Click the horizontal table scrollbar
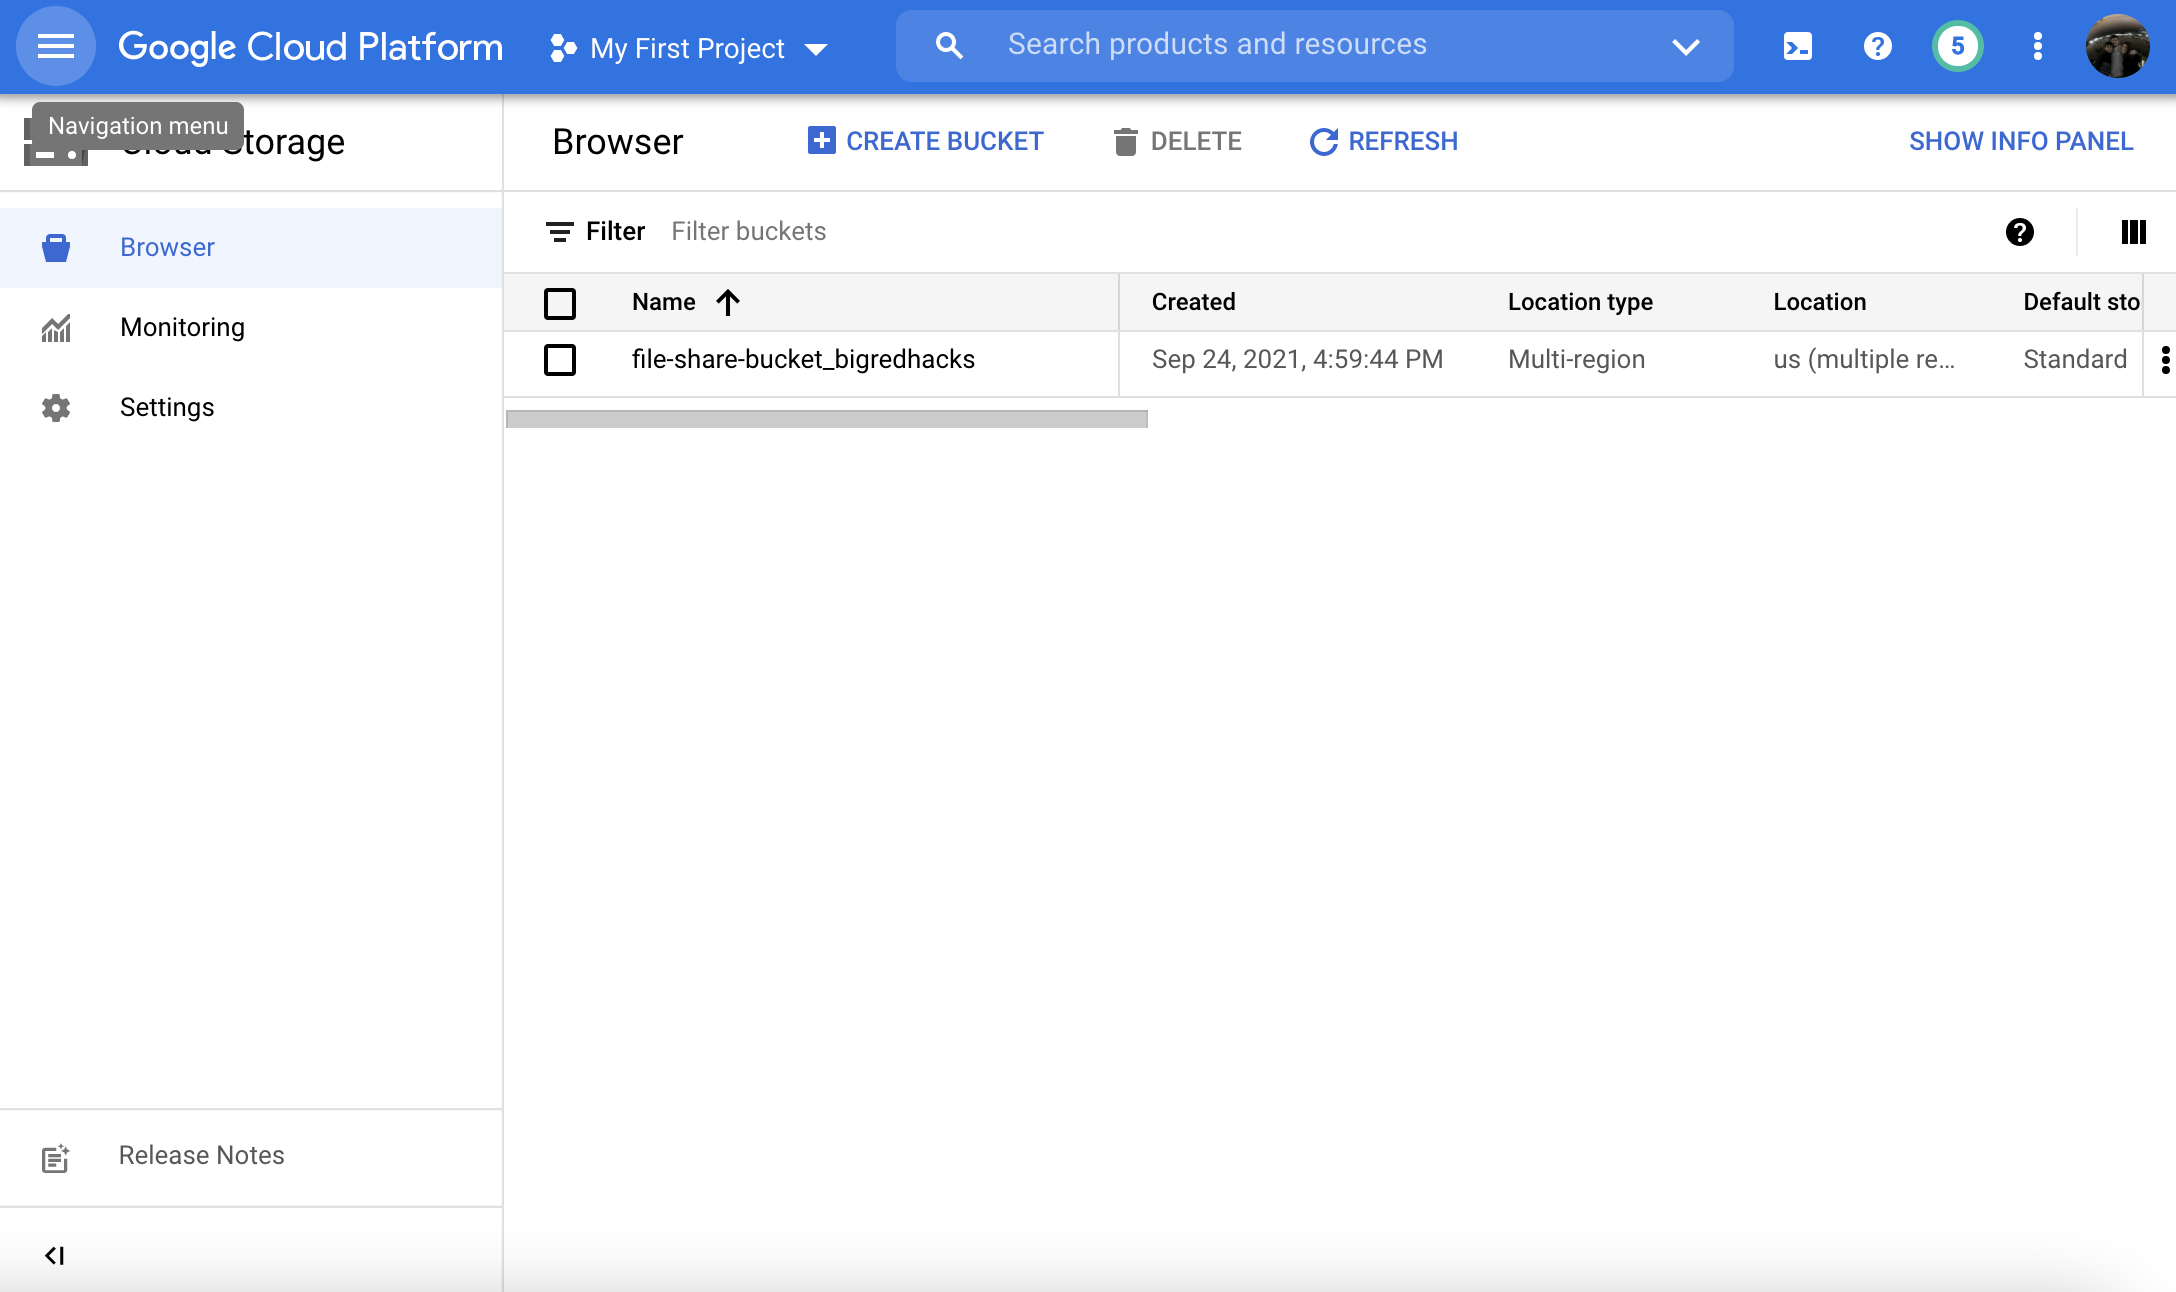This screenshot has width=2176, height=1292. pos(826,419)
